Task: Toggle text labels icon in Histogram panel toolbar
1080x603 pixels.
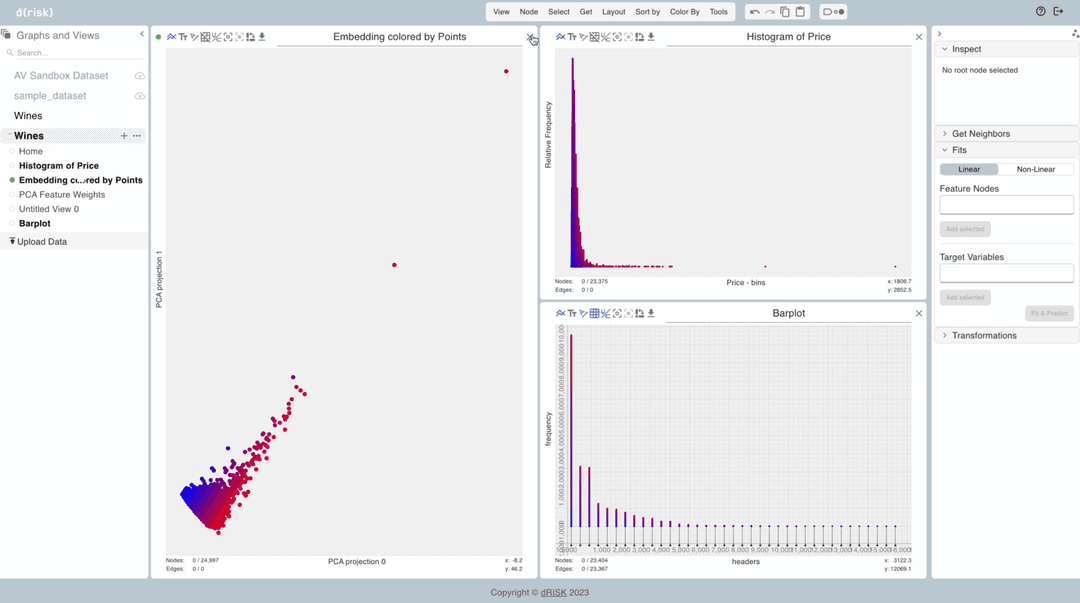Action: pos(573,37)
